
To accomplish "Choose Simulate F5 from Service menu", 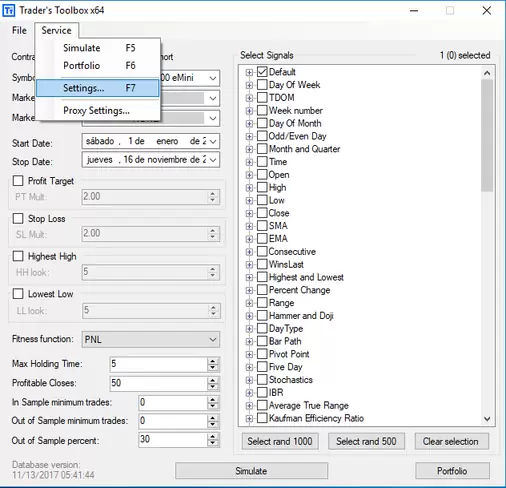I will click(98, 48).
